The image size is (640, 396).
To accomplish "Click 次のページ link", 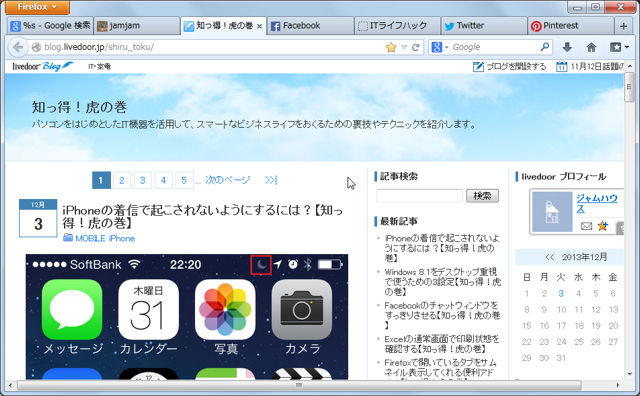I will pos(228,180).
